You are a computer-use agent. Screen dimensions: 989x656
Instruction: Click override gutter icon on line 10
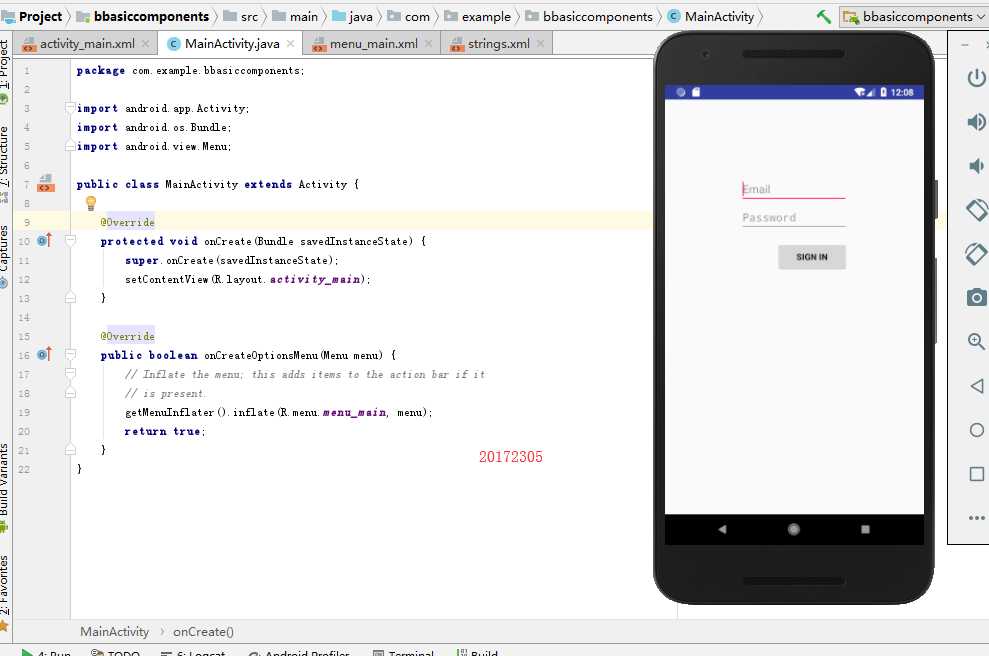[x=44, y=240]
